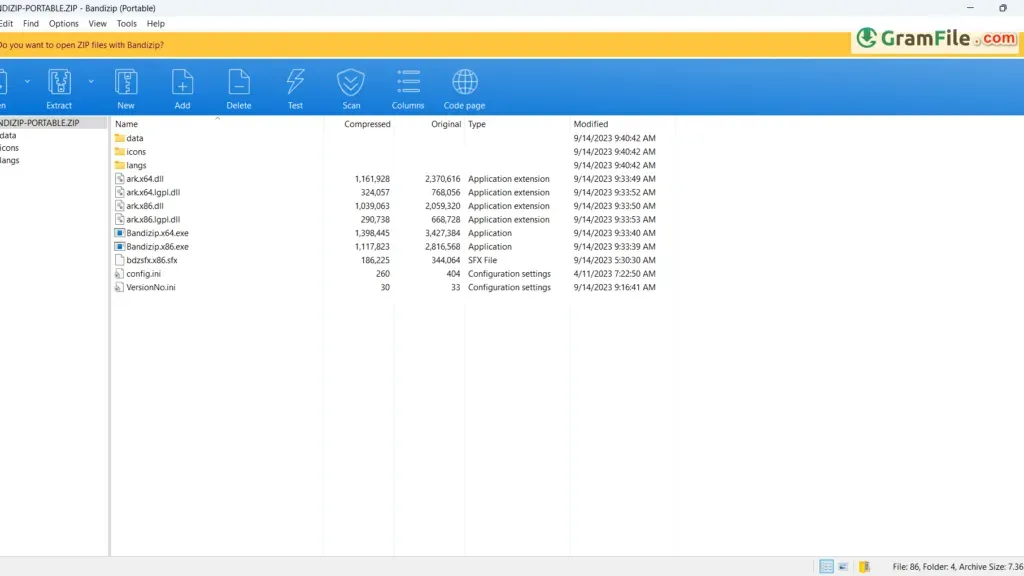Open the dropdown arrow beside the Open button

[x=27, y=82]
